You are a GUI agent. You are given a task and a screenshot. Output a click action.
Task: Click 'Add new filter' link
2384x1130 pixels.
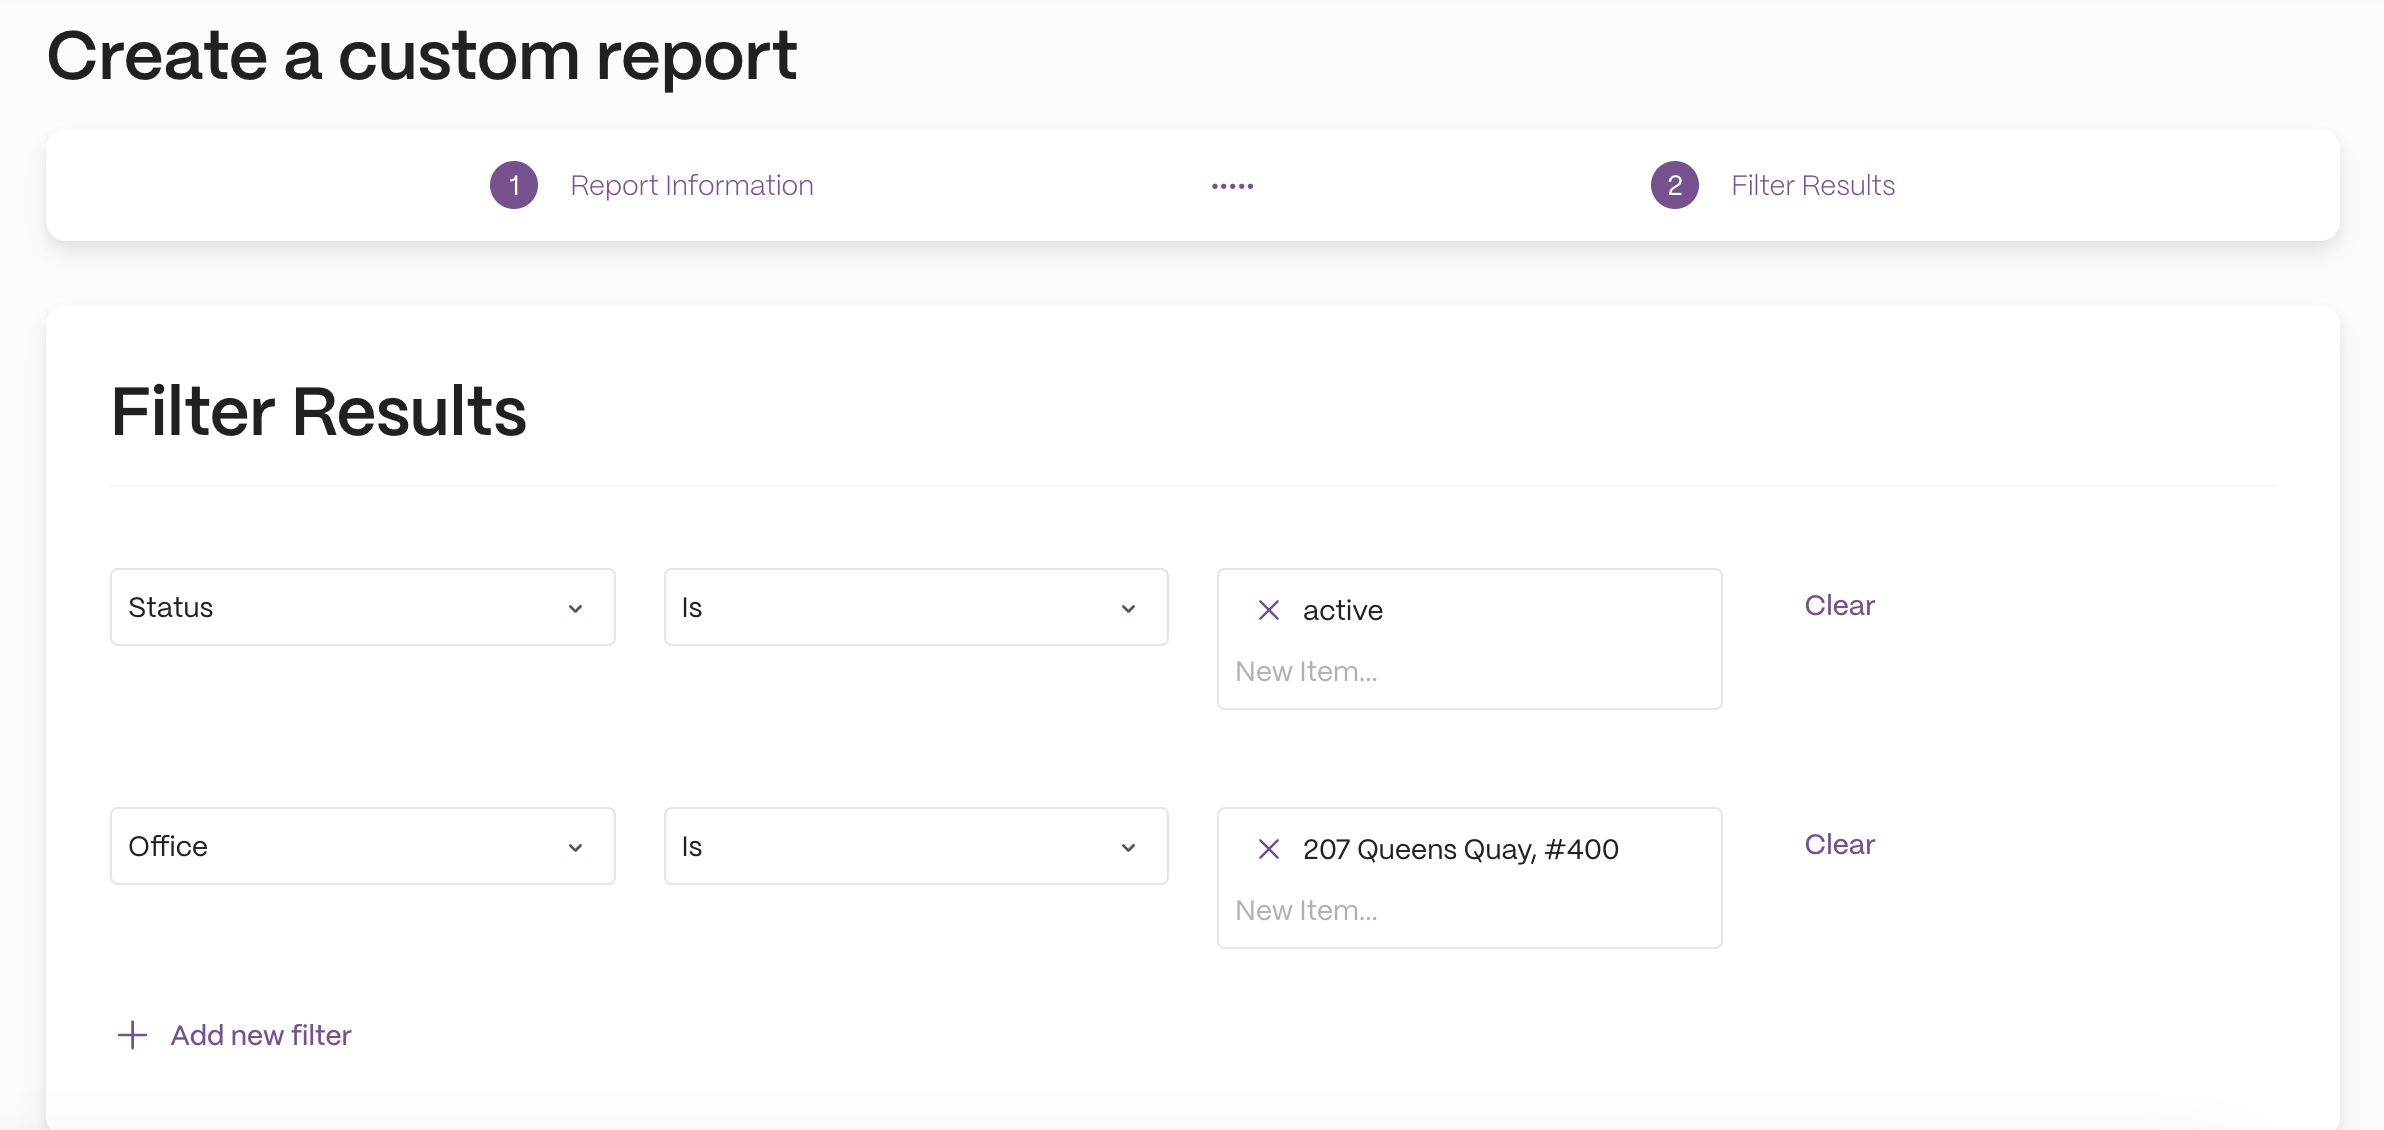(x=261, y=1035)
